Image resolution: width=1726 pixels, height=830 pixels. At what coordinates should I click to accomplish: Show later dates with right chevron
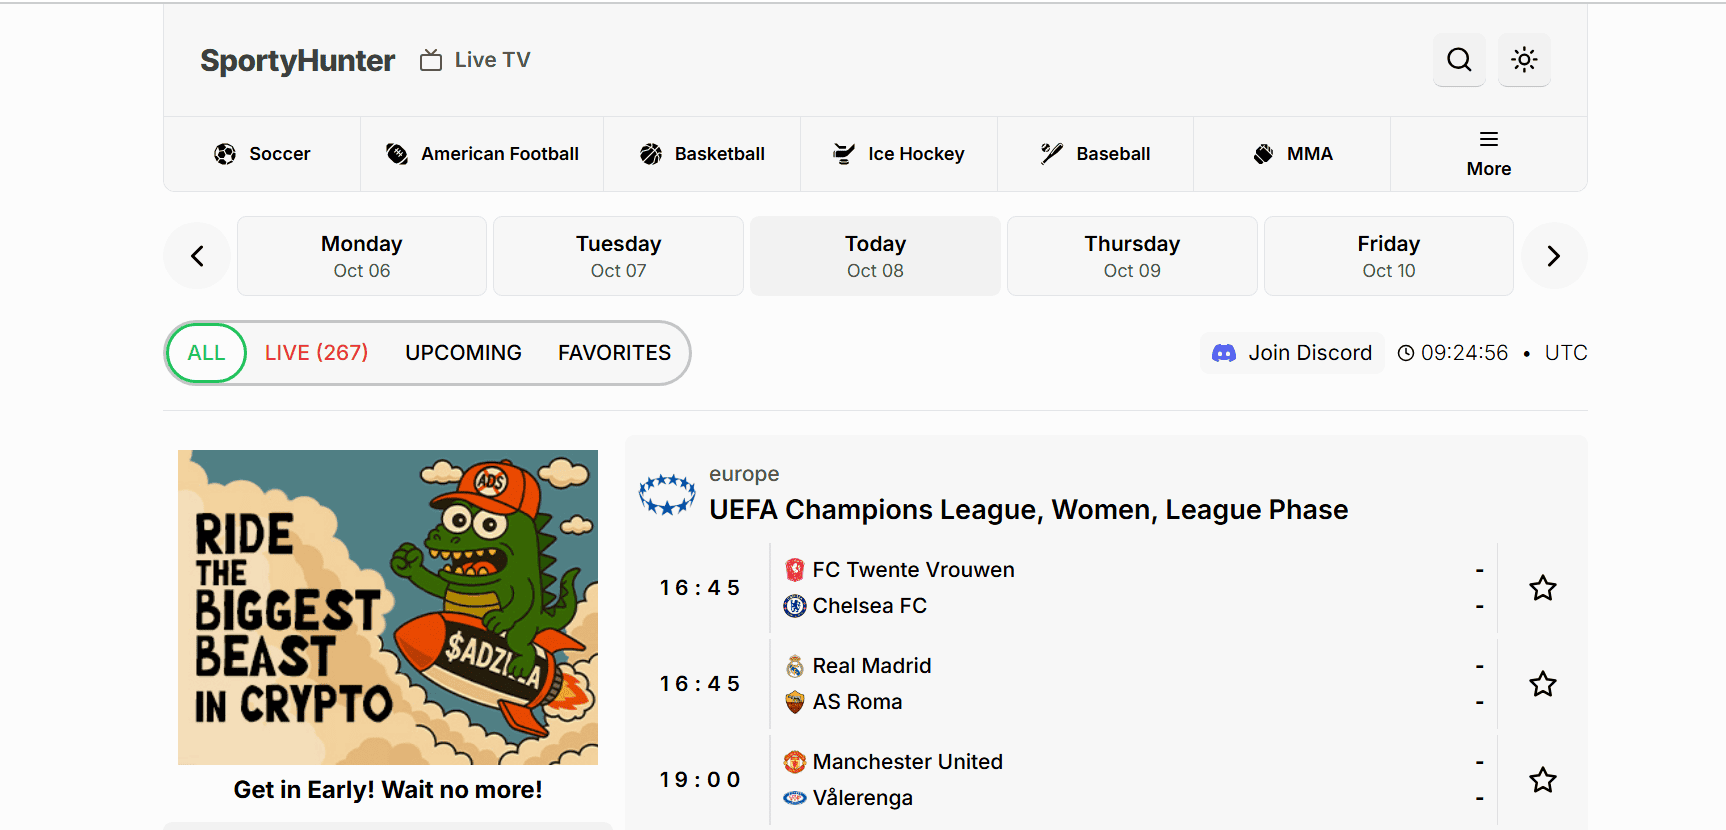pyautogui.click(x=1553, y=256)
